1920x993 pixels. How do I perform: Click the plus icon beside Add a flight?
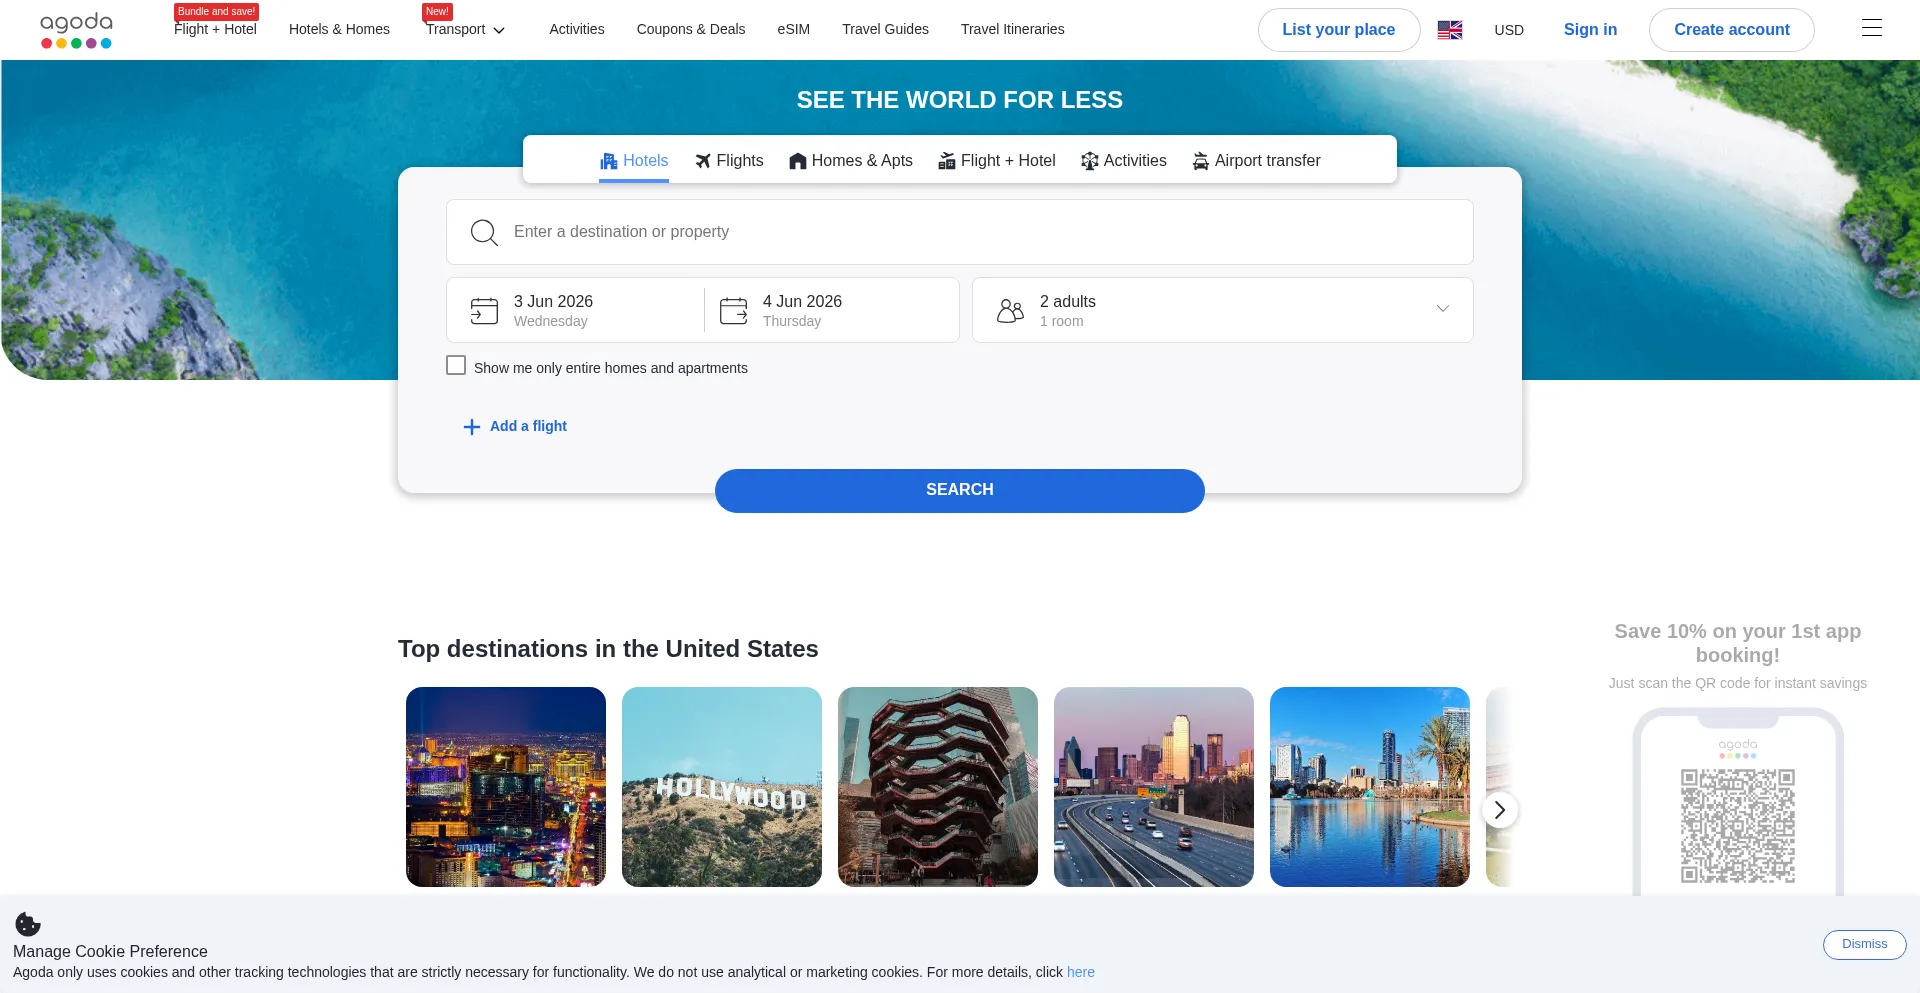[x=472, y=427]
